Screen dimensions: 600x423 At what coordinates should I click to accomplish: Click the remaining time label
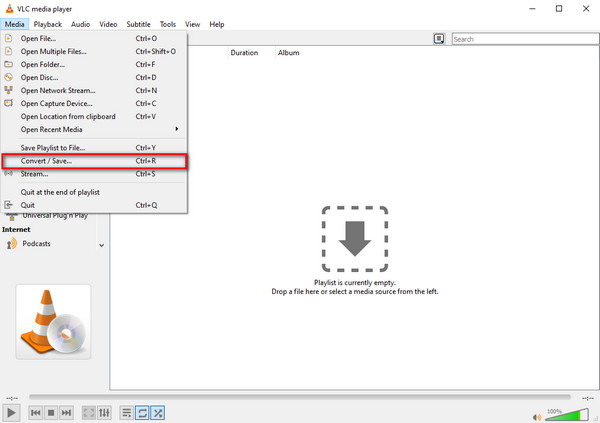[588, 398]
